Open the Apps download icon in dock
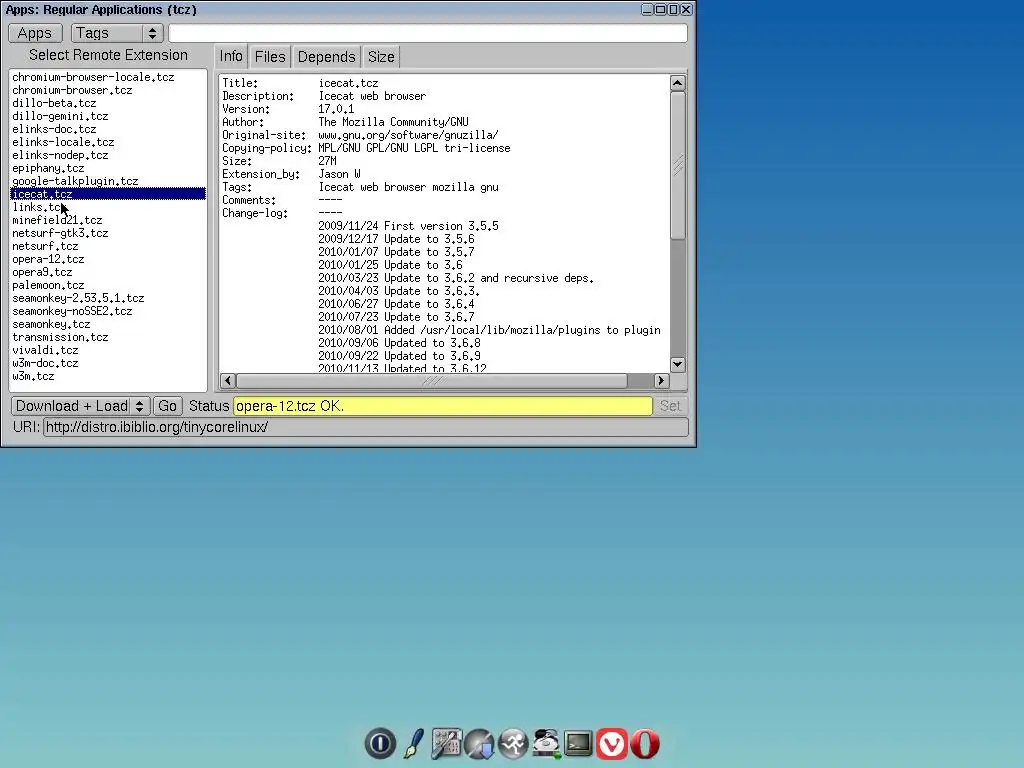1024x768 pixels. click(x=479, y=744)
